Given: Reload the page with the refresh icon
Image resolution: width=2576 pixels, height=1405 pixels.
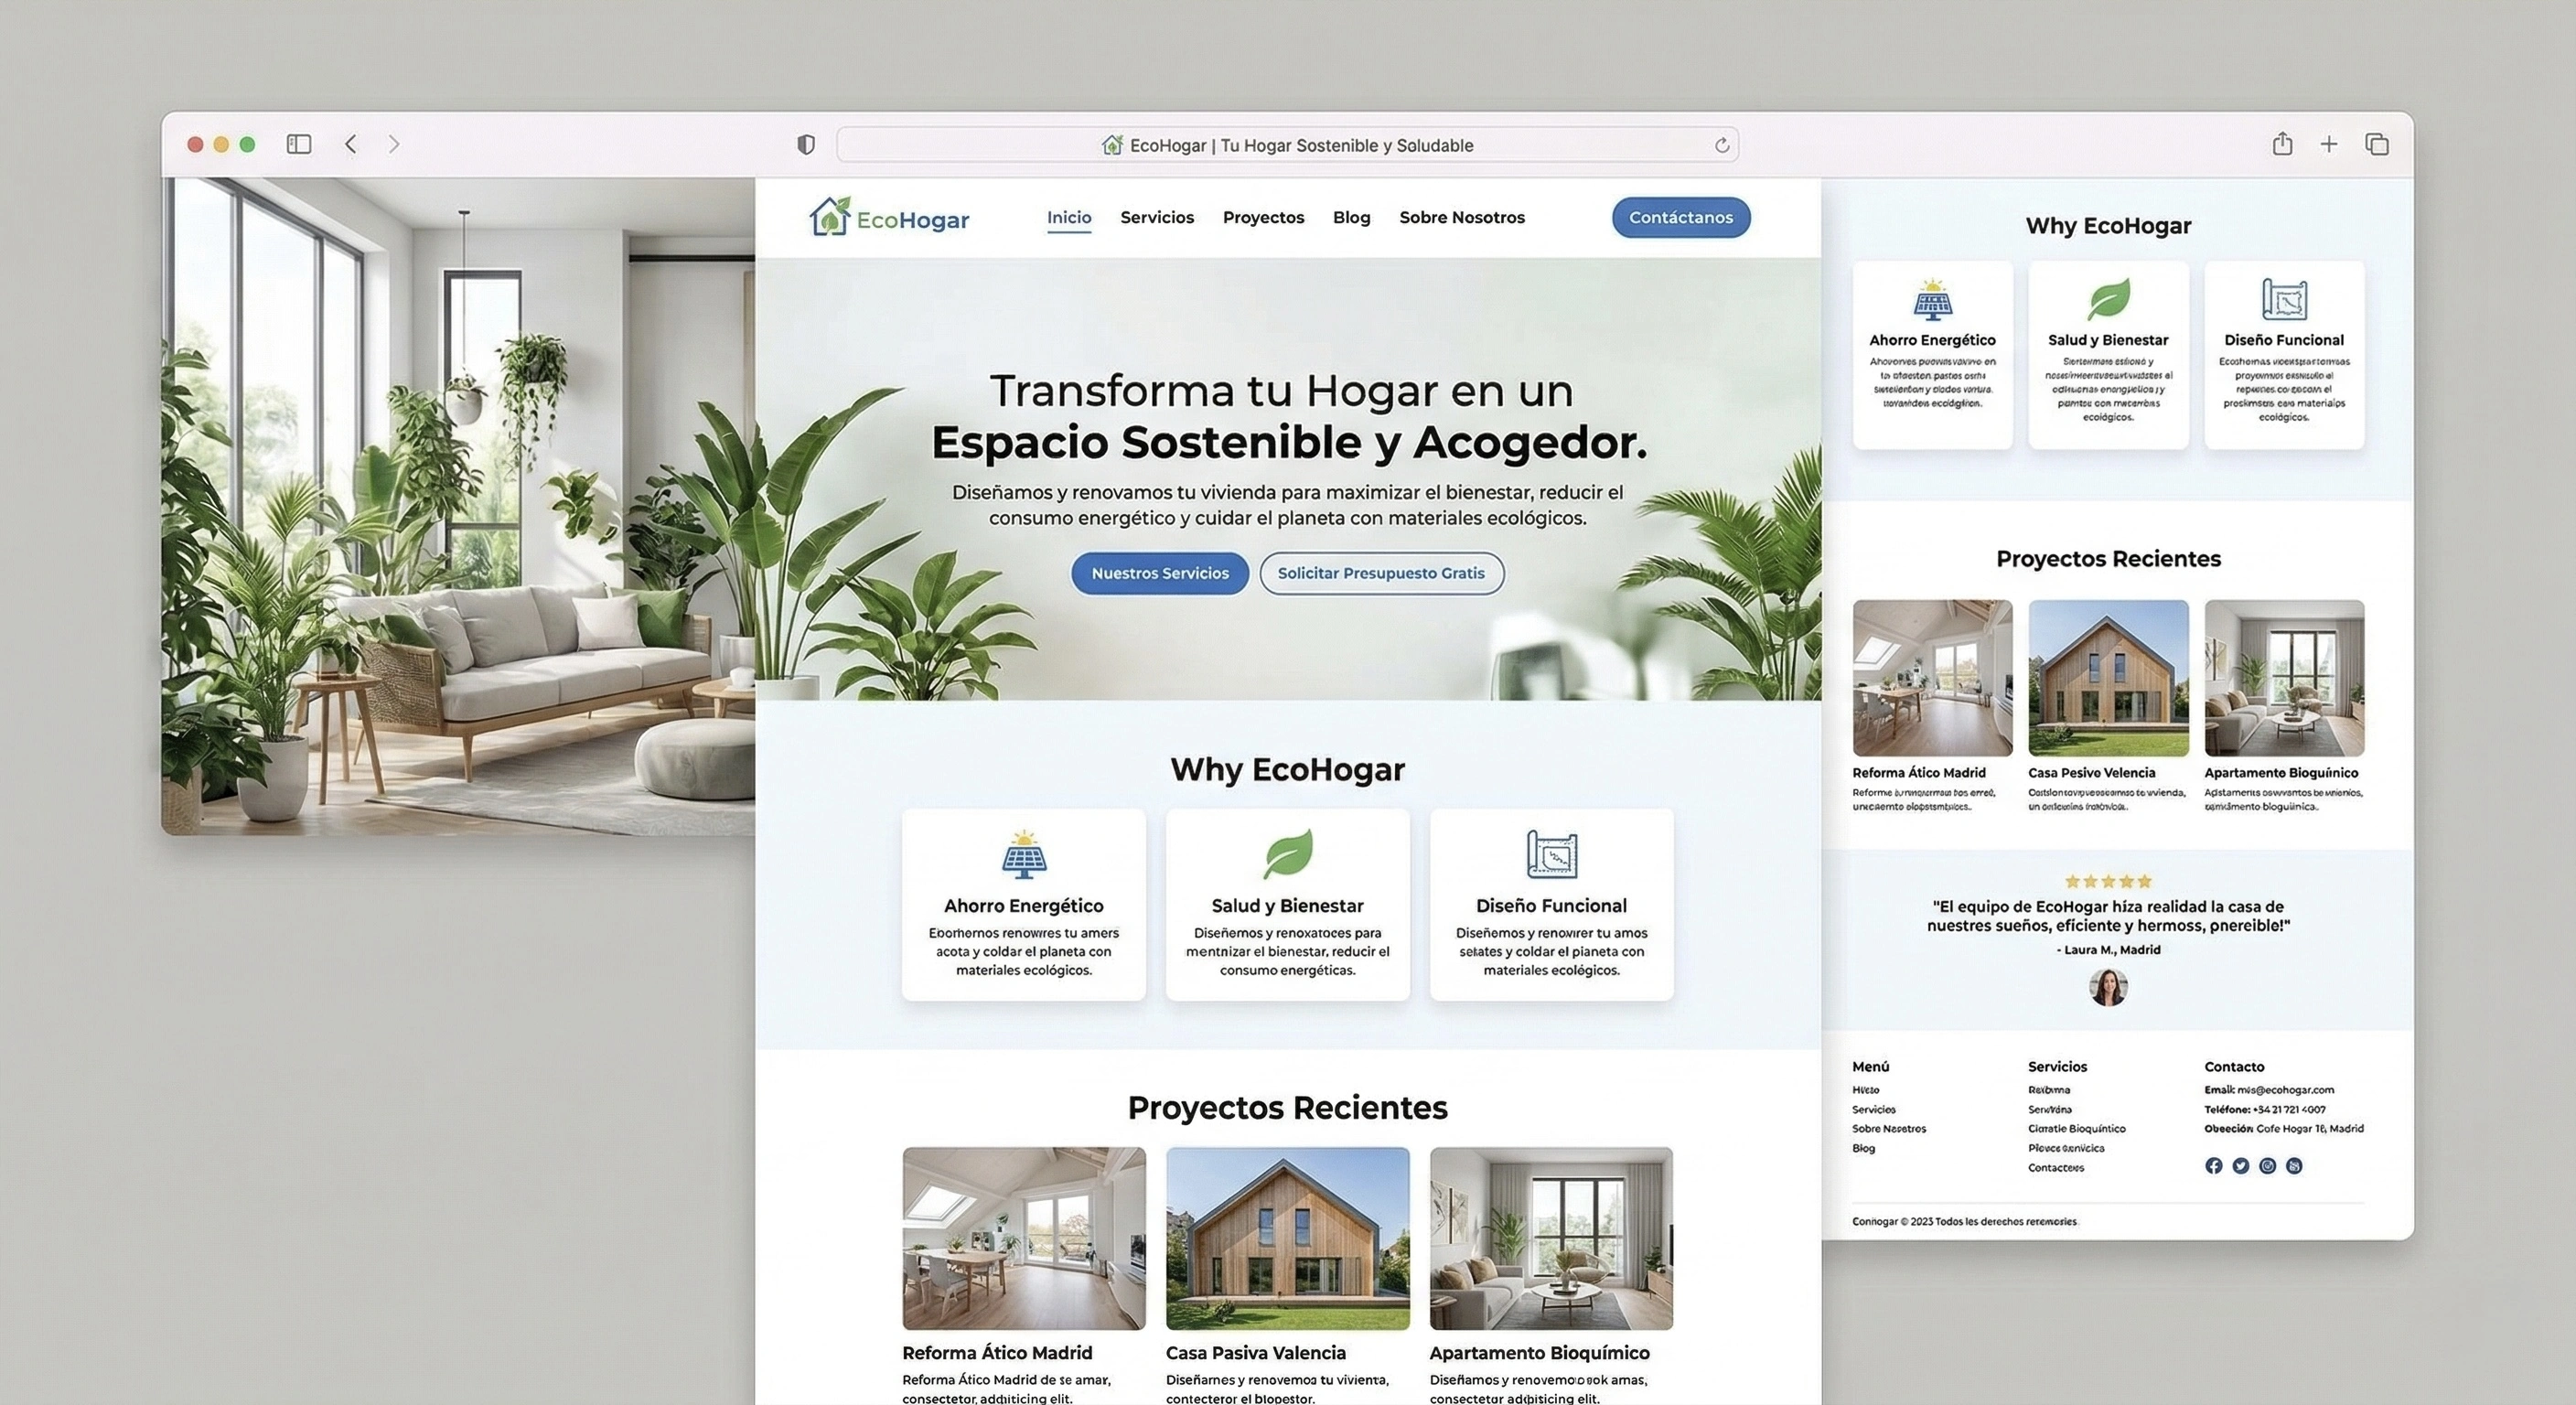Looking at the screenshot, I should 1722,145.
